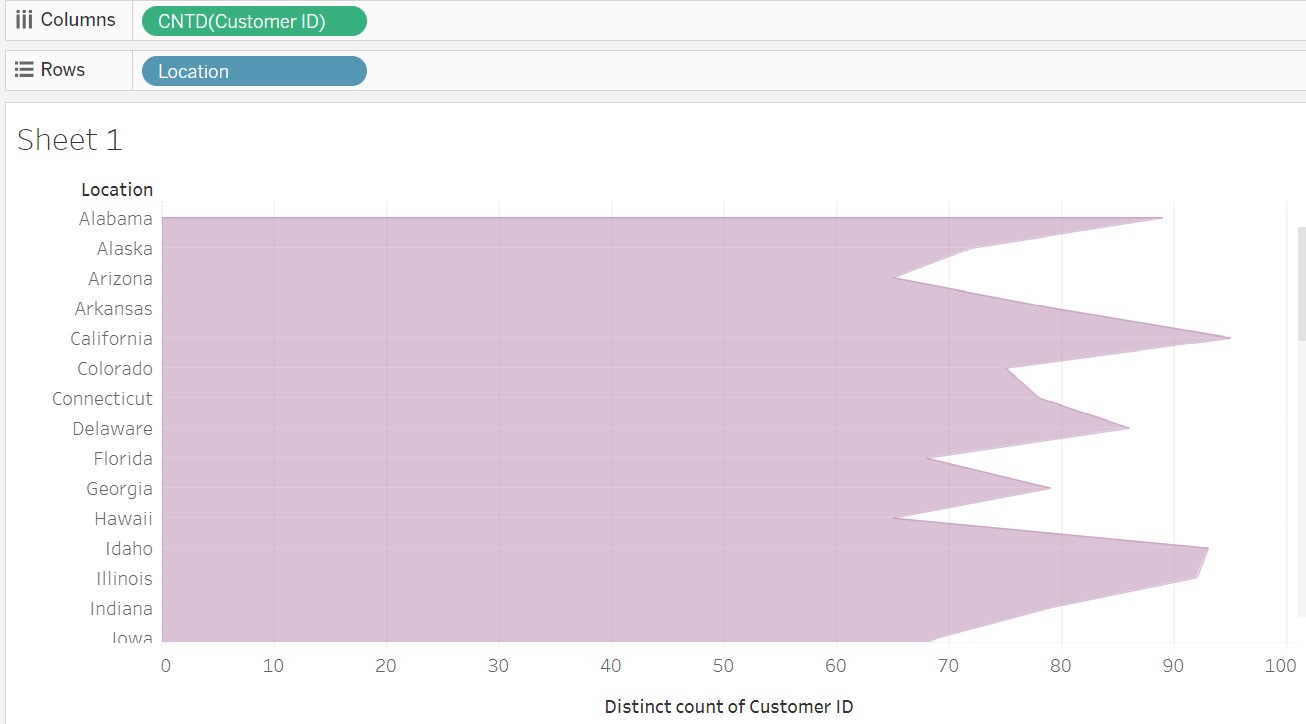Select the Florida row label
This screenshot has height=724, width=1306.
(x=123, y=459)
